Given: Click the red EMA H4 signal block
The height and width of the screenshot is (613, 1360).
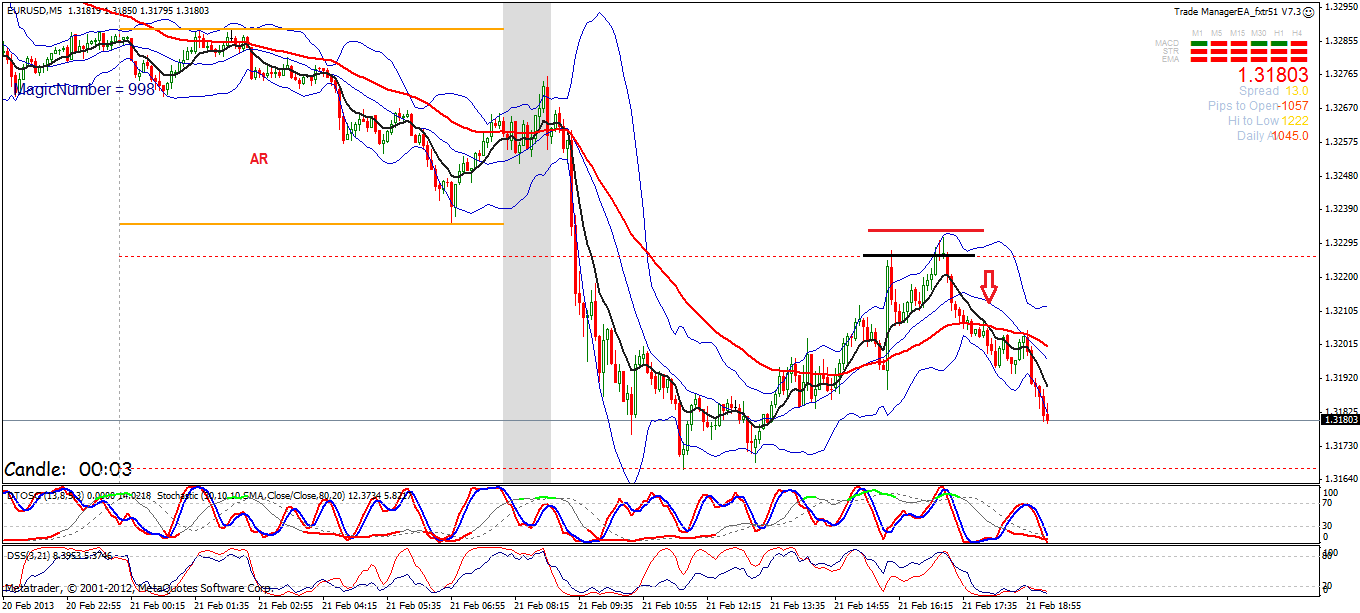Looking at the screenshot, I should pyautogui.click(x=1299, y=59).
